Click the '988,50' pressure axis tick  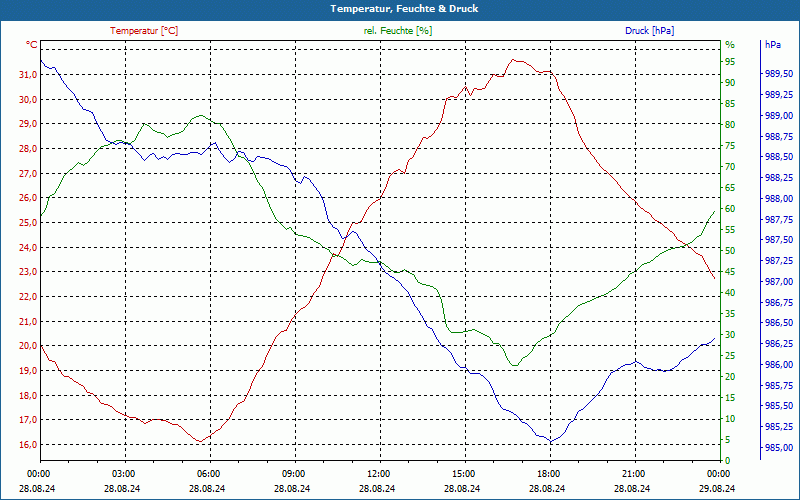[x=779, y=157]
